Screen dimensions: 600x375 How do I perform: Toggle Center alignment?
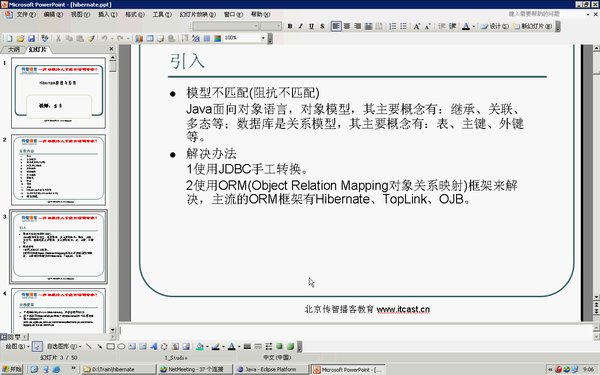347,26
